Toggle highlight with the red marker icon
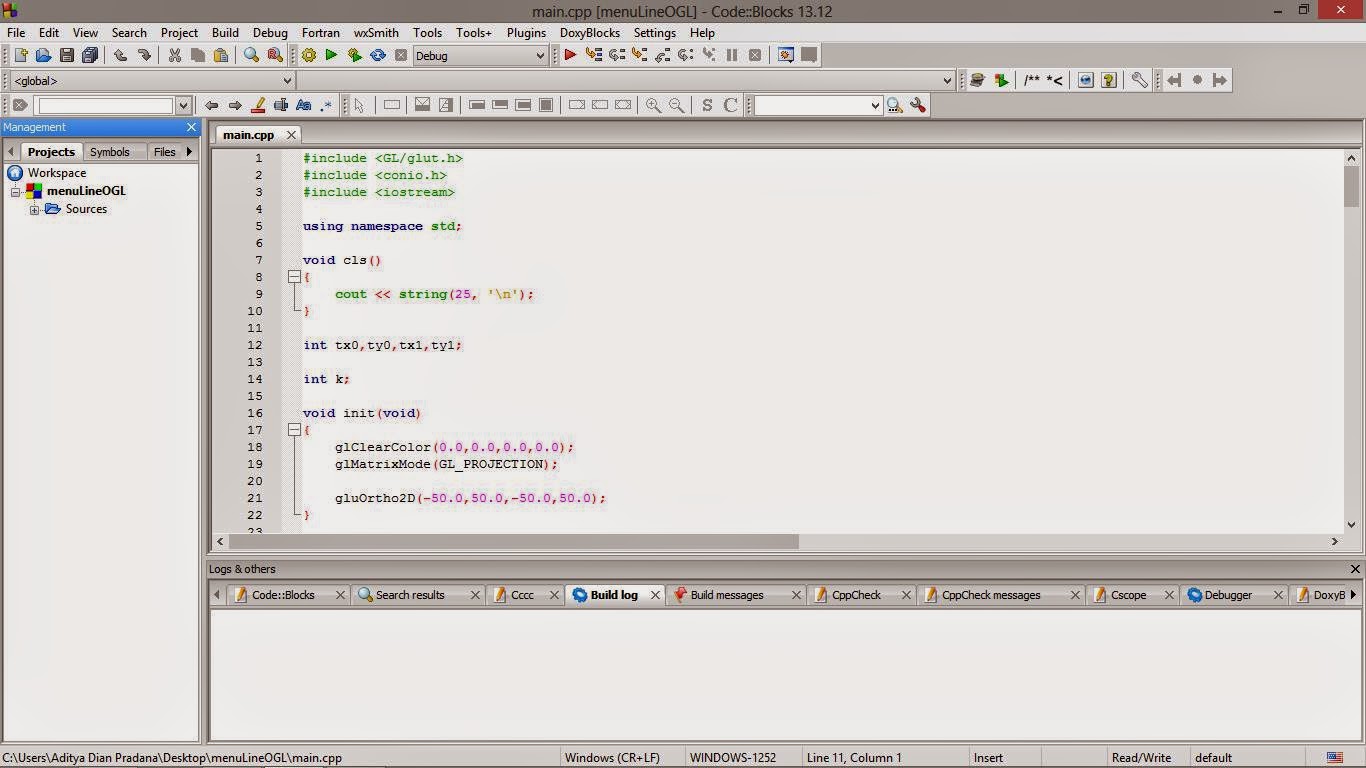The width and height of the screenshot is (1366, 768). [x=258, y=105]
